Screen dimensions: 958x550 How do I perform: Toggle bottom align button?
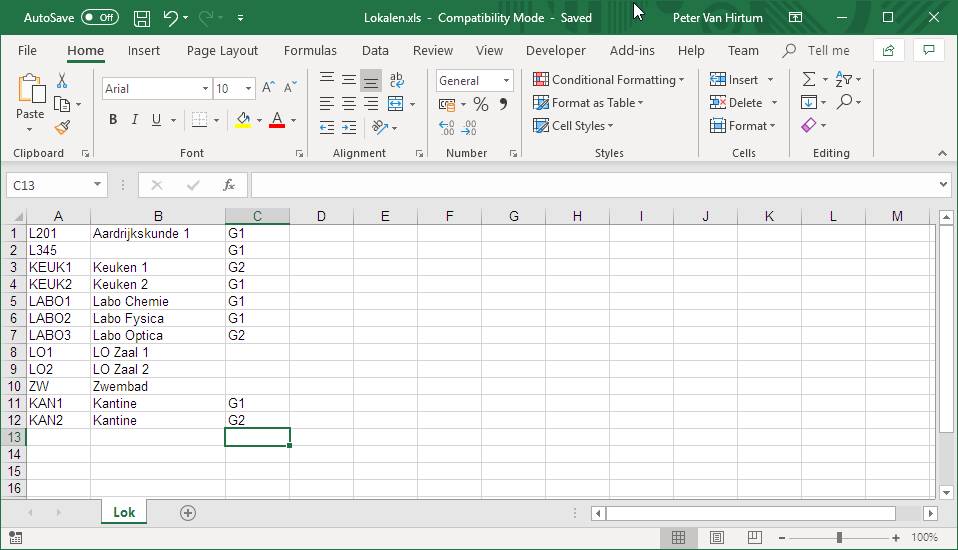pos(371,79)
